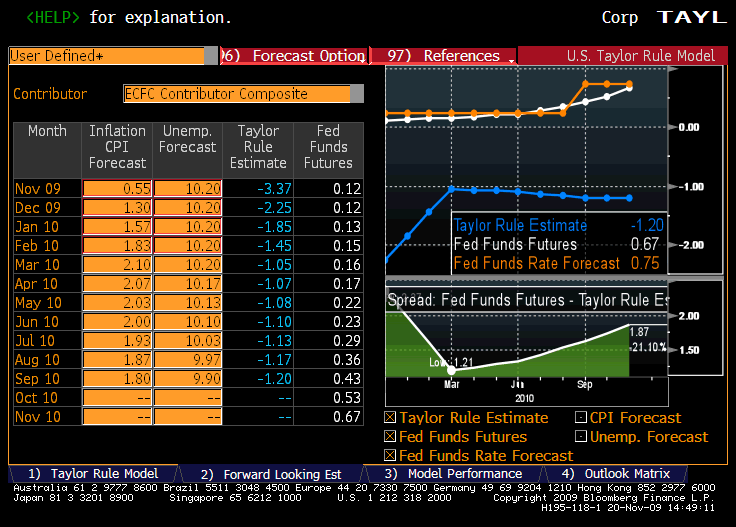The height and width of the screenshot is (527, 736).
Task: Switch to the Taylor Rule Model tab
Action: [x=93, y=474]
